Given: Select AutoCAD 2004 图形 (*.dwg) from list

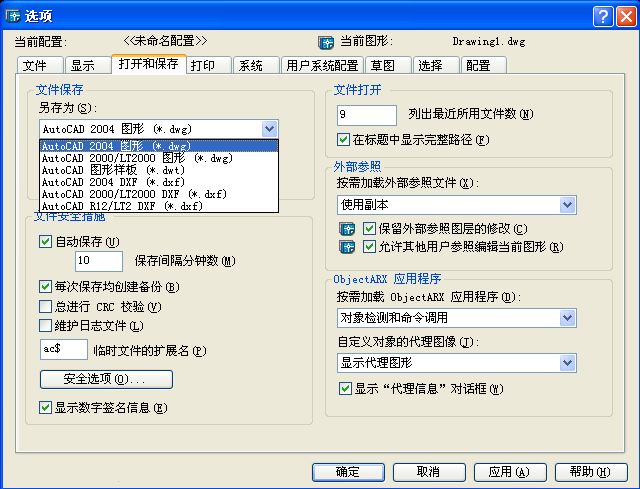Looking at the screenshot, I should click(x=159, y=146).
